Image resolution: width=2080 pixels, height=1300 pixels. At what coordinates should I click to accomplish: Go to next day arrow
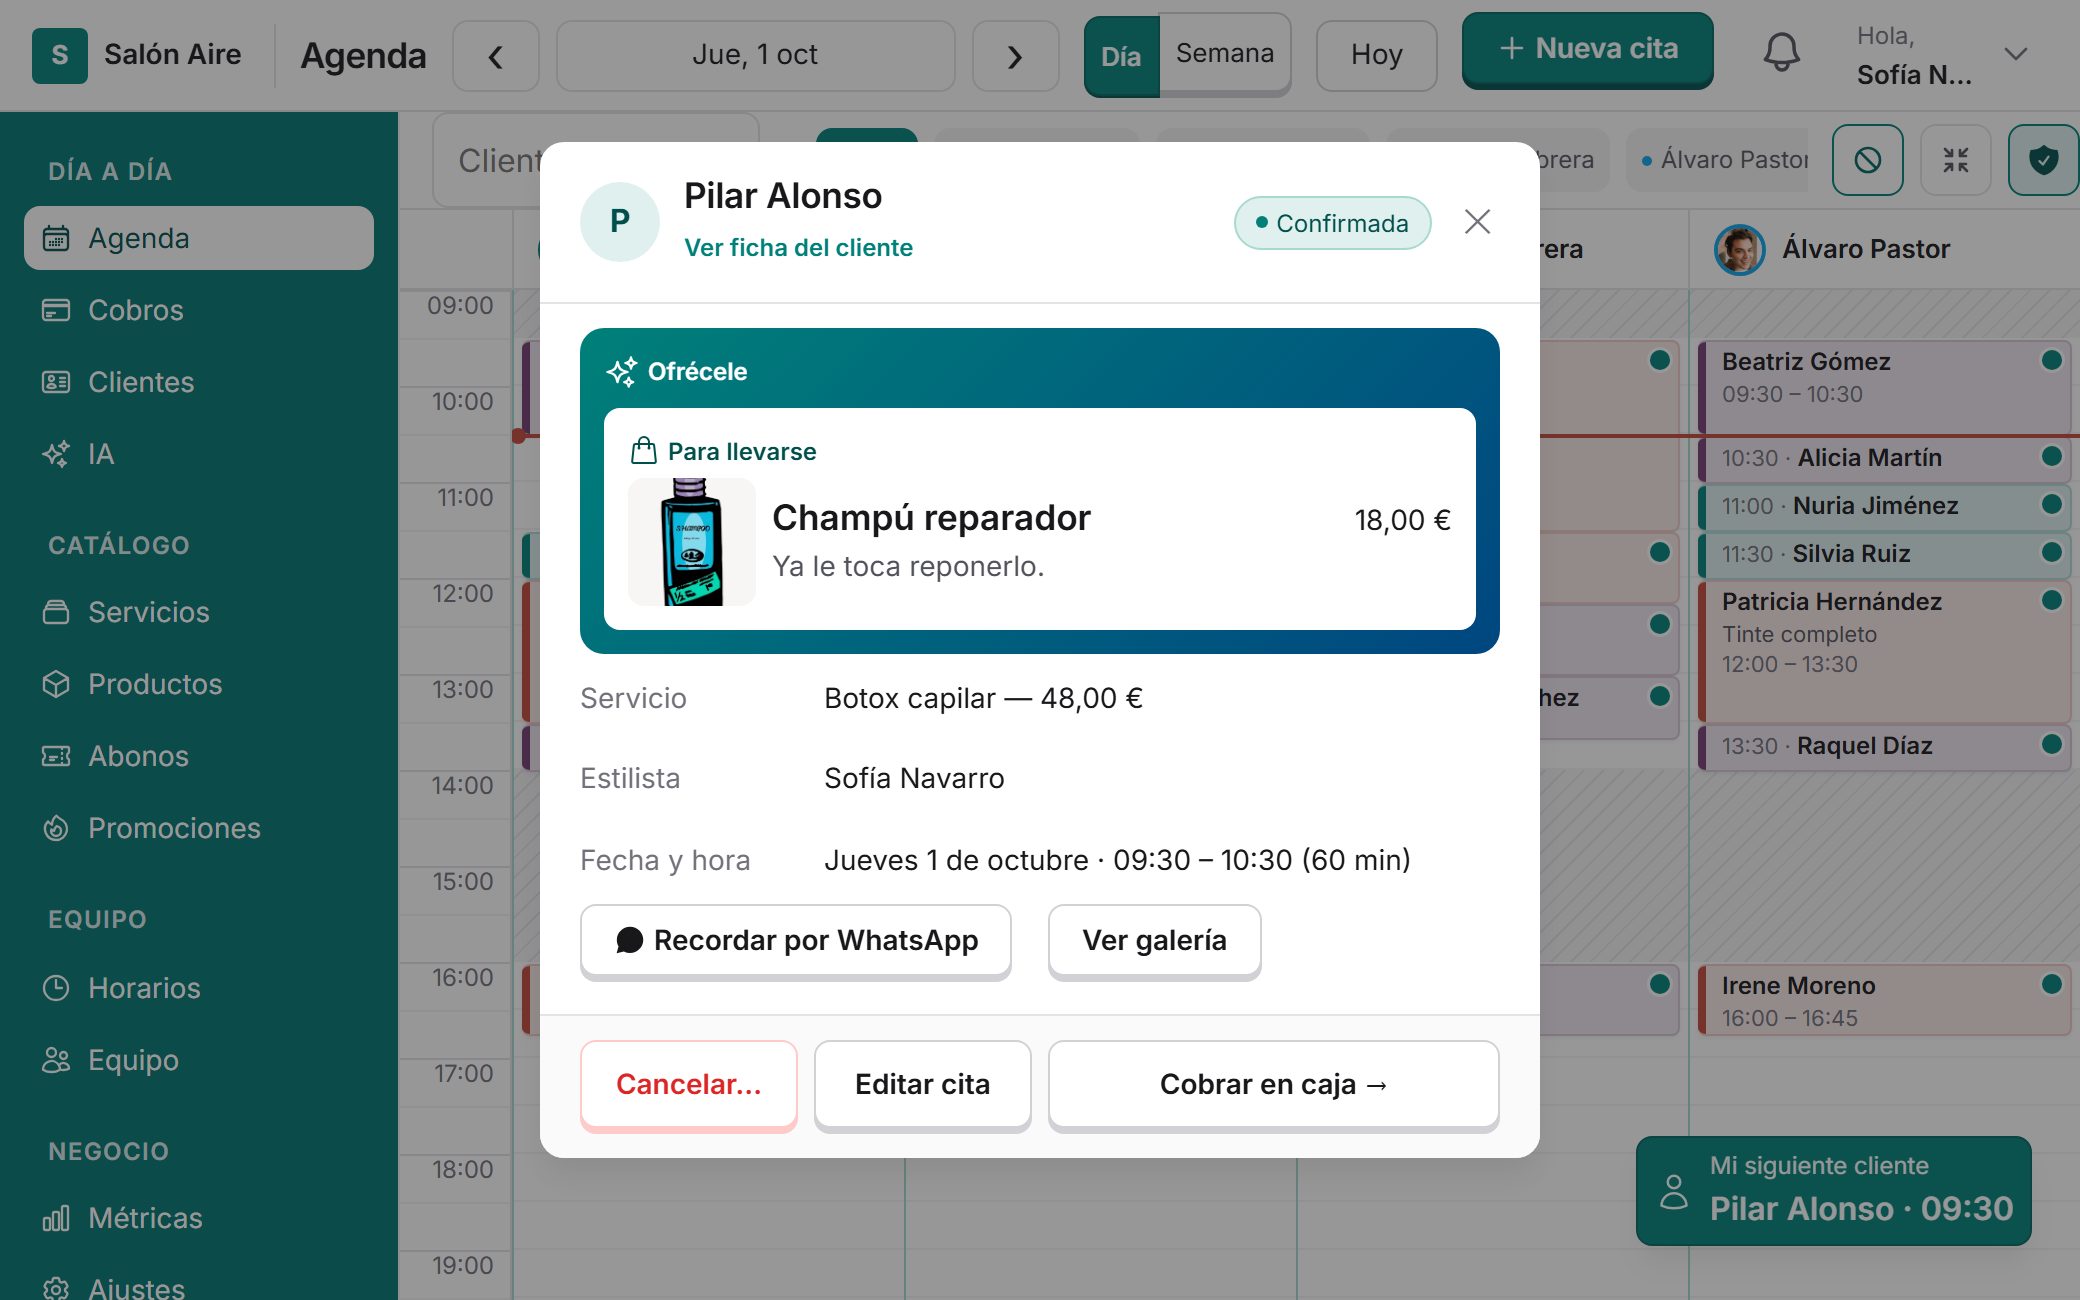coord(1015,56)
